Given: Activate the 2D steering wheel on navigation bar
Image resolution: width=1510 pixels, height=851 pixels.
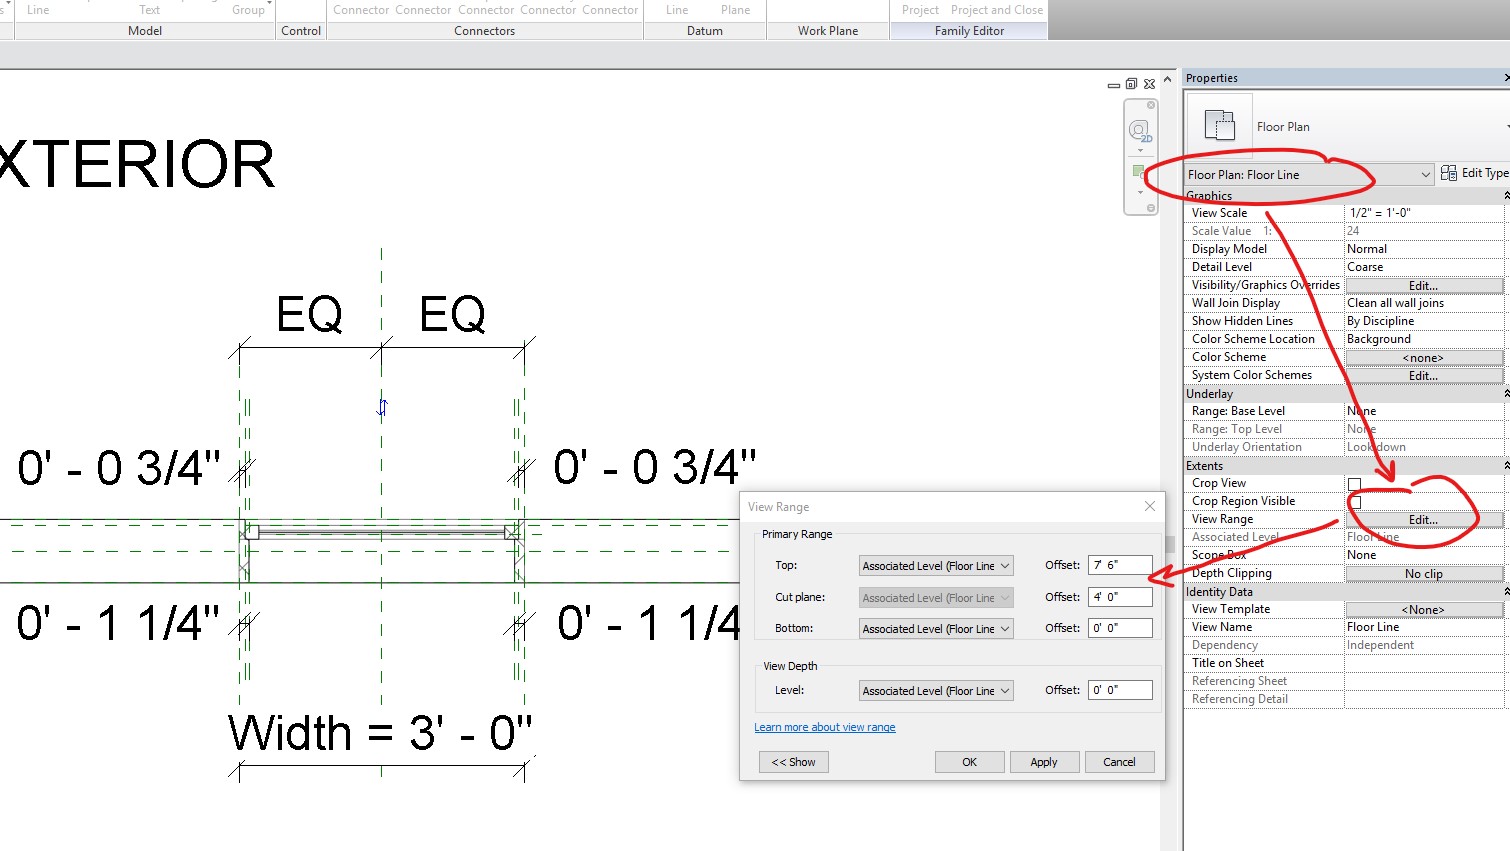Looking at the screenshot, I should click(1139, 128).
